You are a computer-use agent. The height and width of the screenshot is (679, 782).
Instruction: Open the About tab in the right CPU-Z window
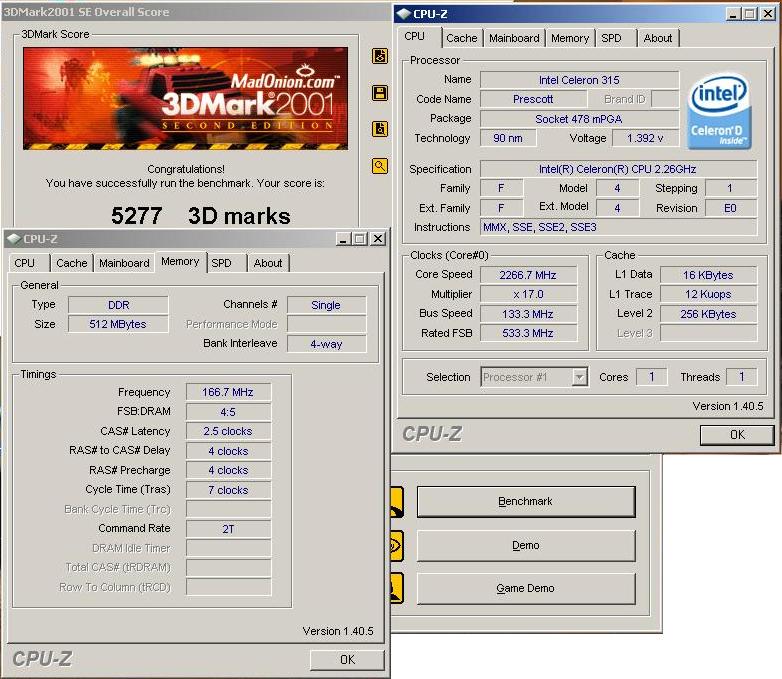(x=657, y=38)
